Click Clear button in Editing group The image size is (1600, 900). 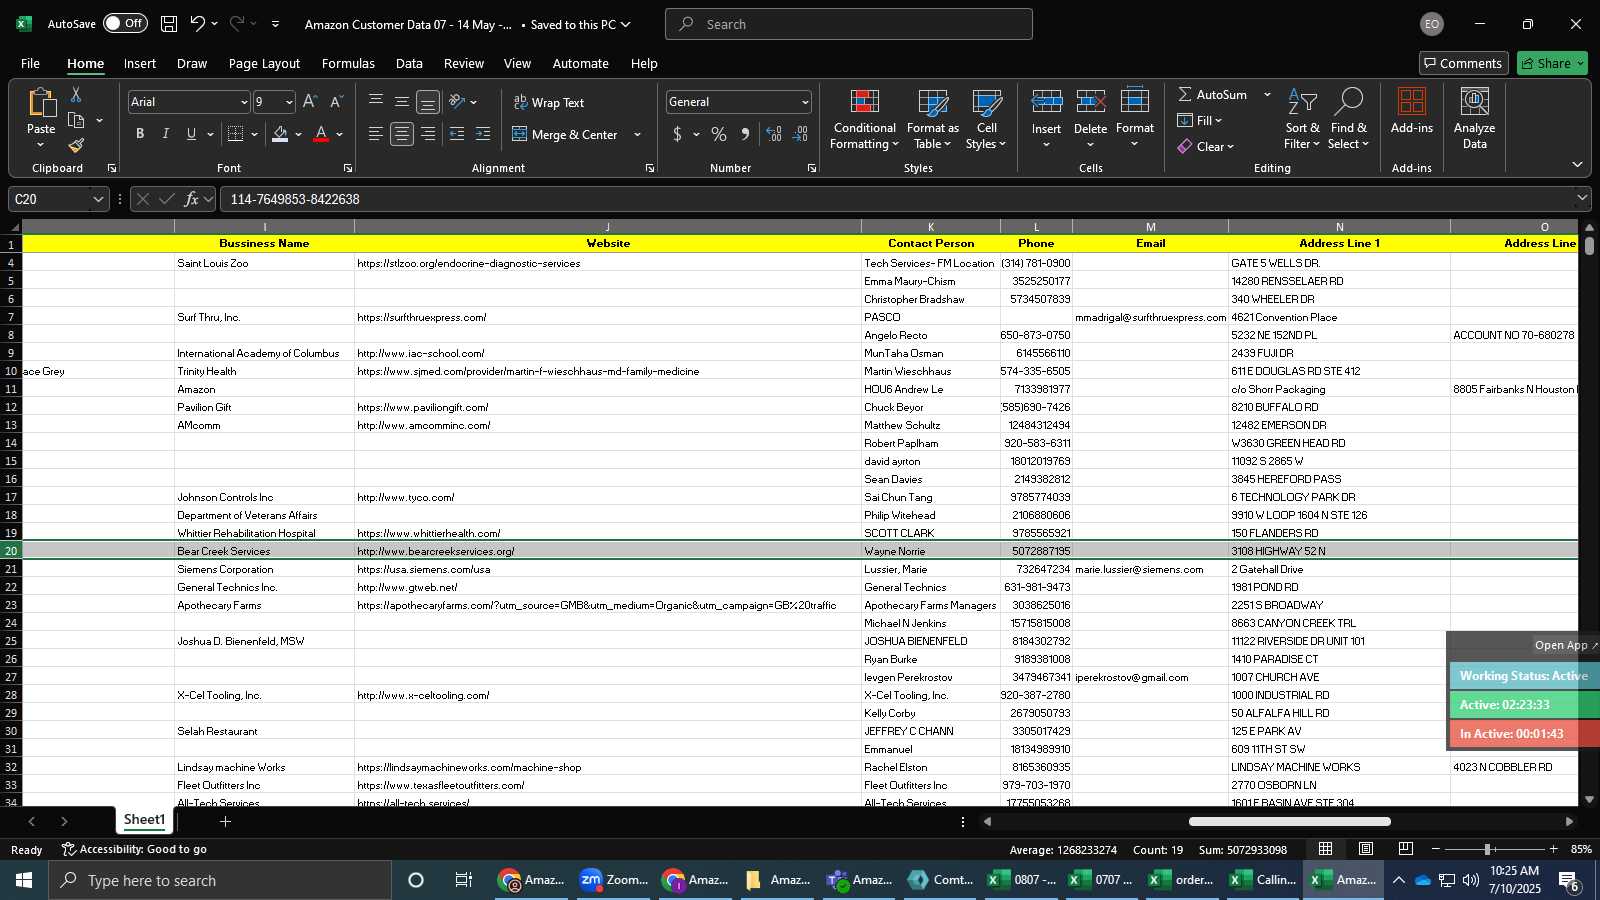coord(1206,146)
